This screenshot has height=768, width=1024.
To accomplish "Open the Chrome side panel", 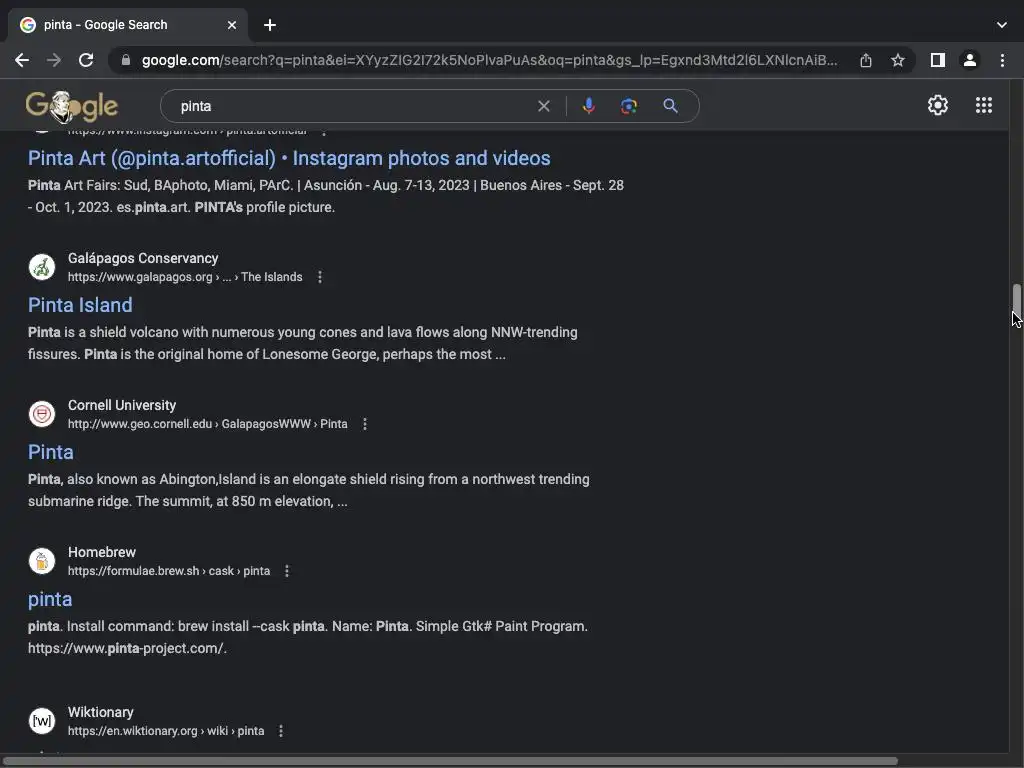I will coord(938,60).
